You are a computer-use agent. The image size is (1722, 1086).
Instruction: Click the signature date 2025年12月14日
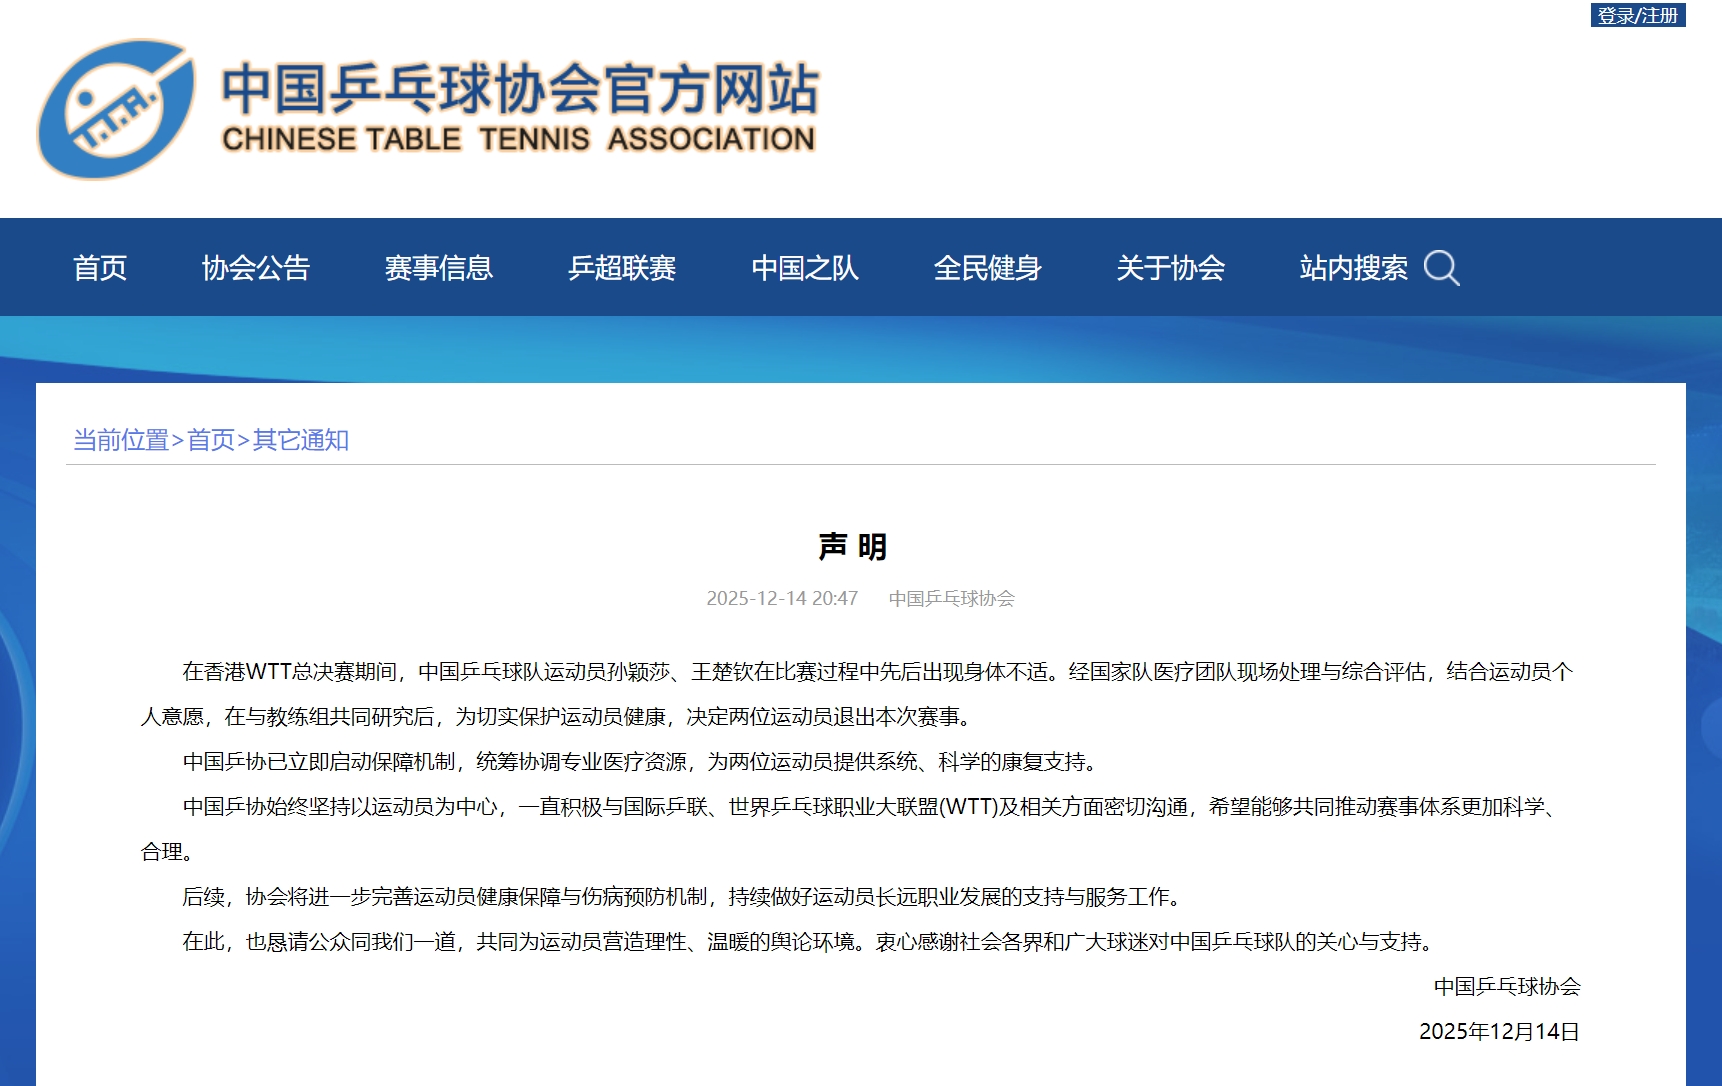tap(1499, 1031)
